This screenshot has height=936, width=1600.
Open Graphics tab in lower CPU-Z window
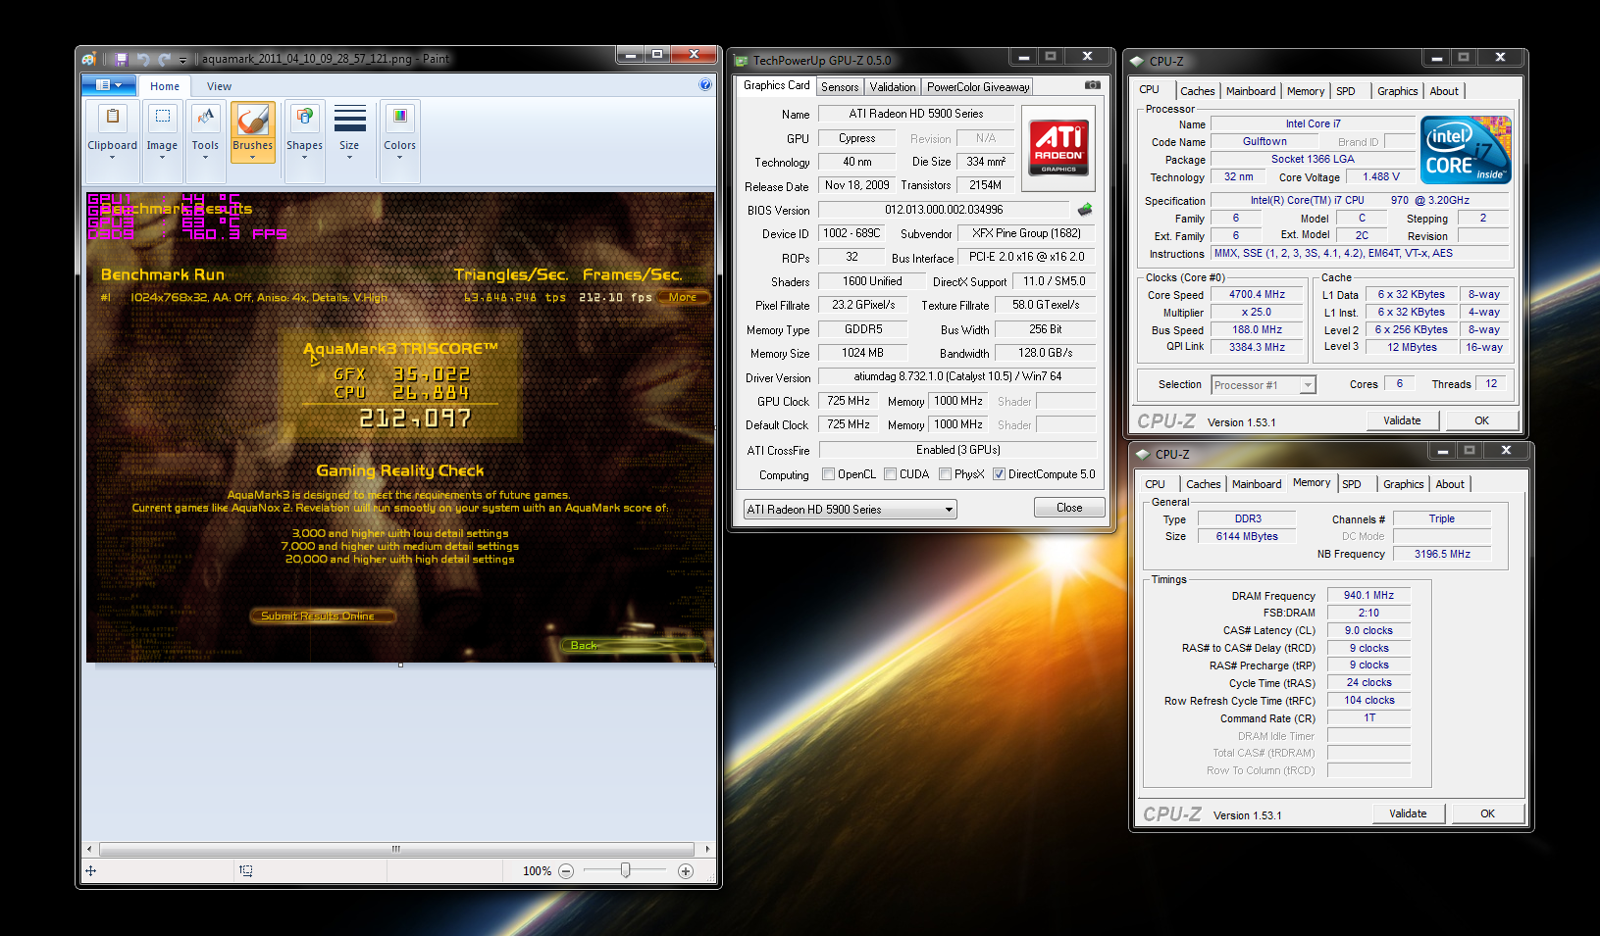[1403, 484]
